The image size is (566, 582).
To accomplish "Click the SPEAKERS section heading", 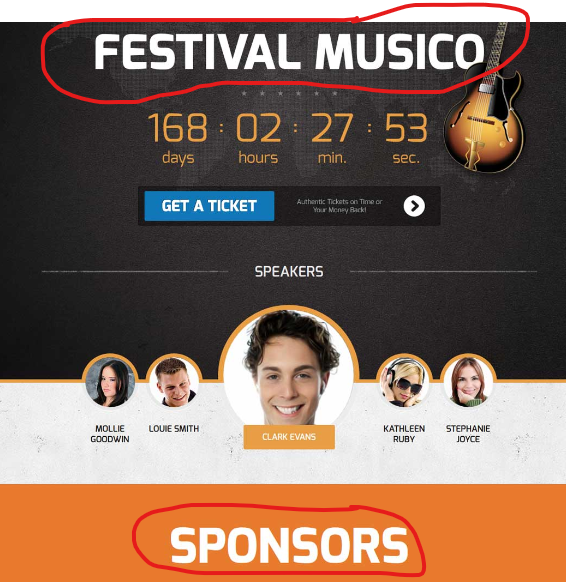I will pyautogui.click(x=289, y=272).
